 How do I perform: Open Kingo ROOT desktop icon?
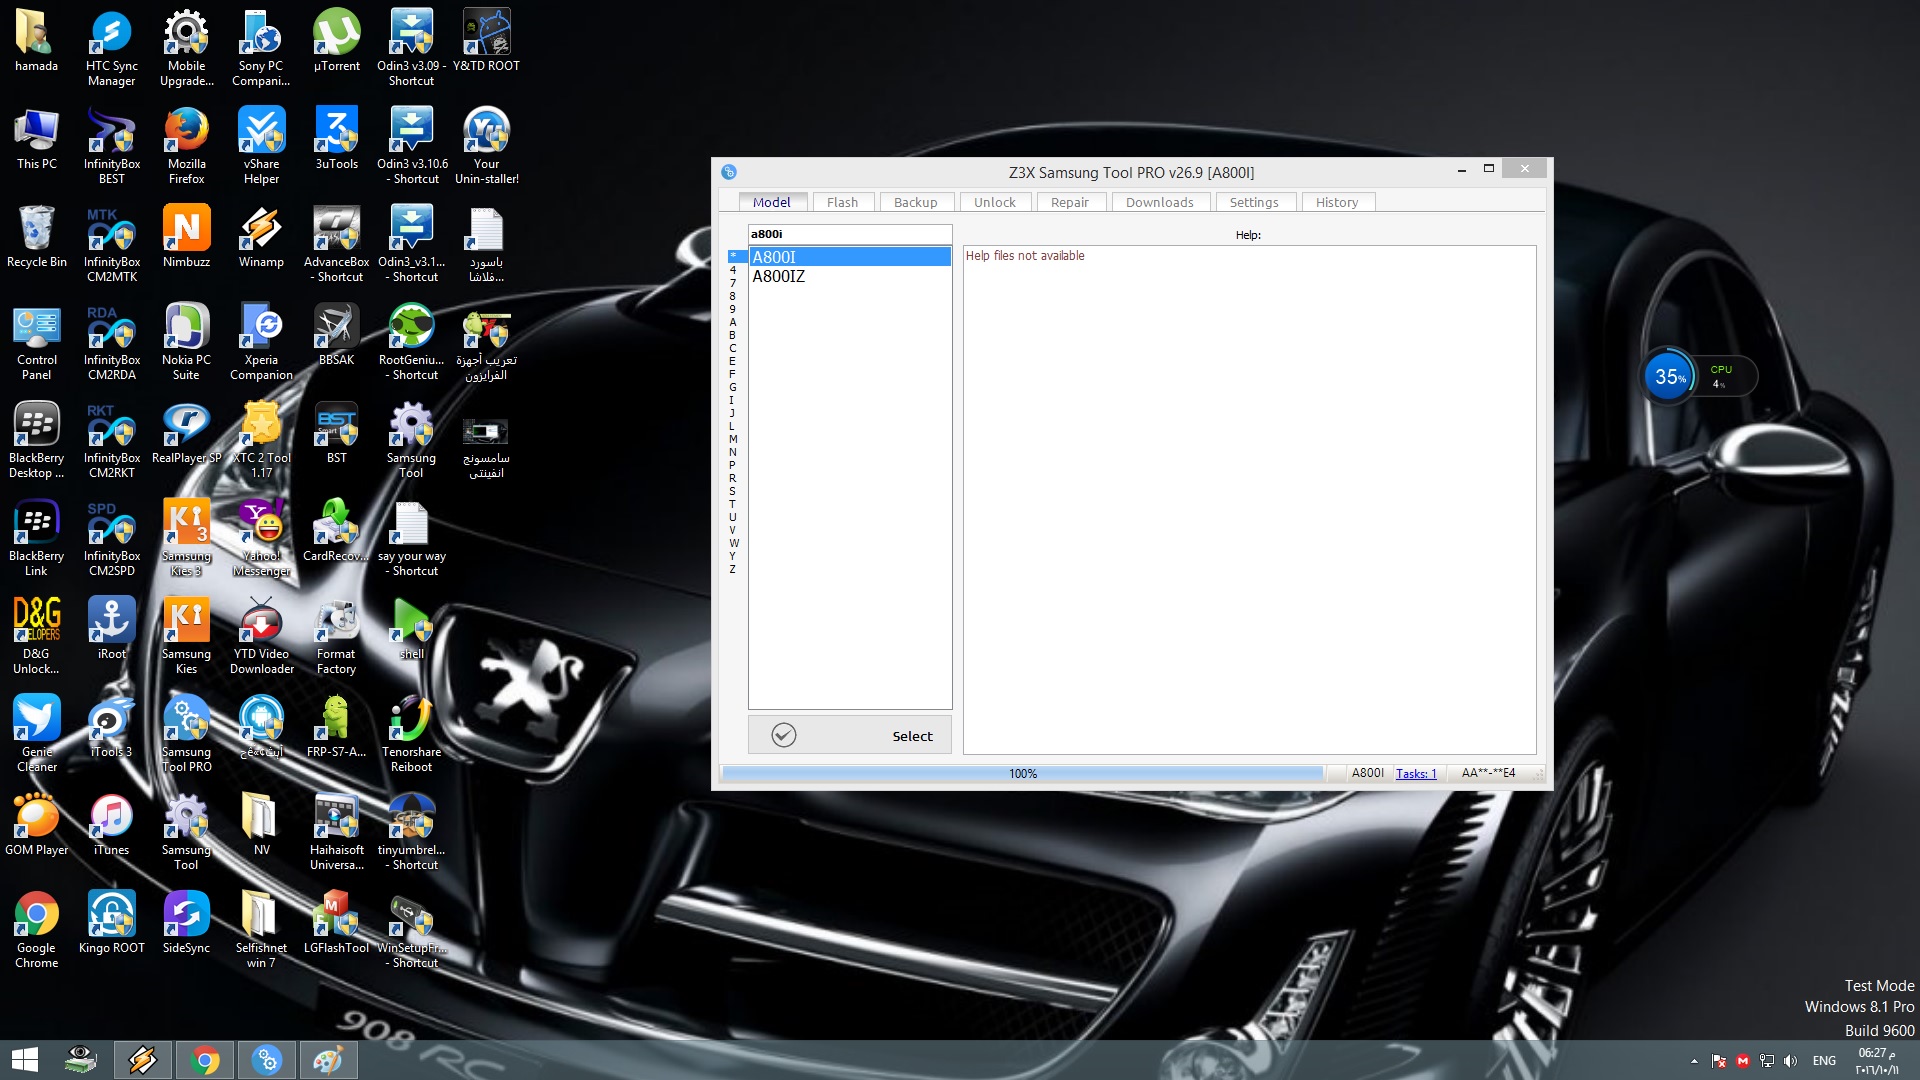(111, 923)
